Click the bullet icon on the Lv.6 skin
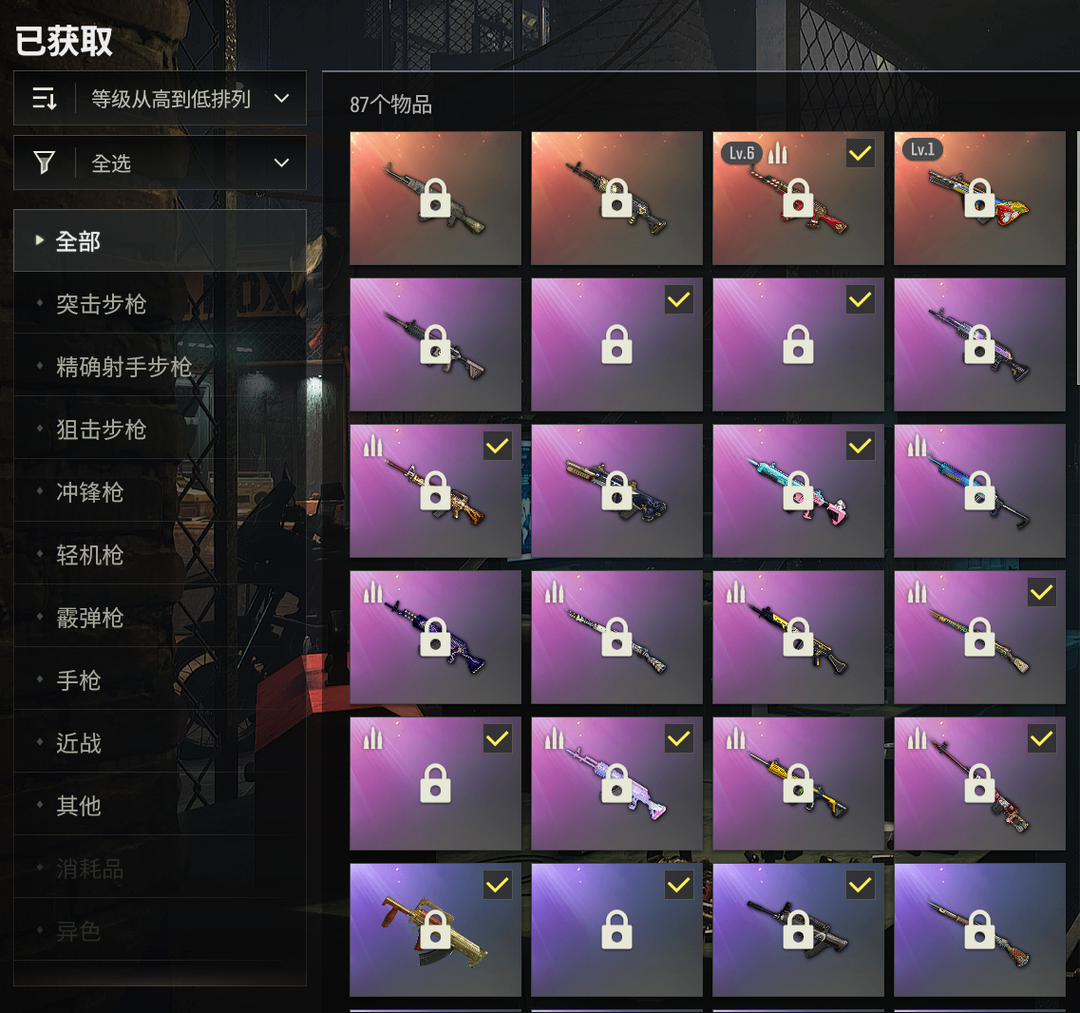Screen dimensions: 1080x1013 point(777,153)
